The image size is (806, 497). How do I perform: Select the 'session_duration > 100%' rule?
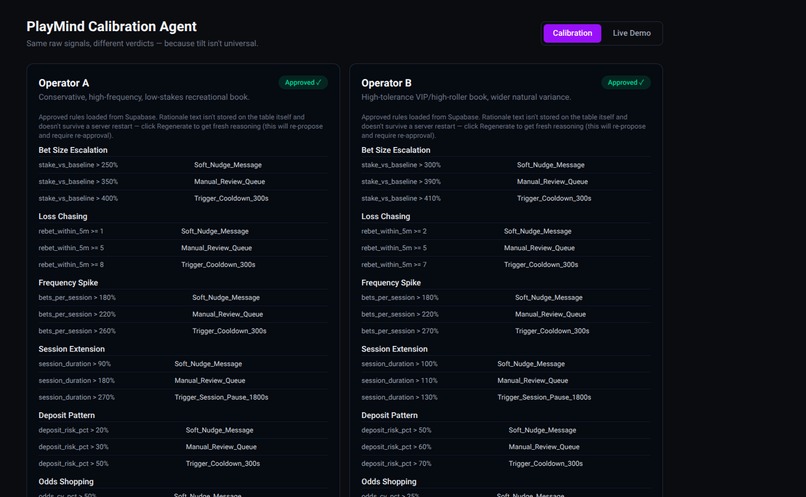coord(399,364)
